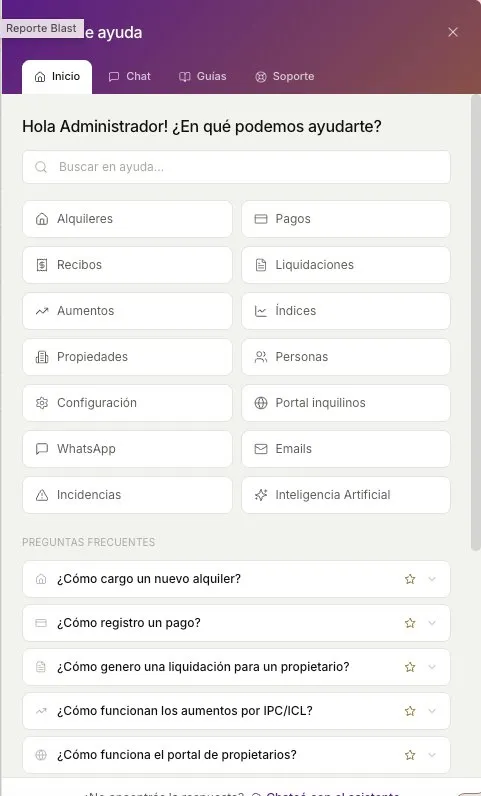Open the Liquidaciones category button
The height and width of the screenshot is (796, 481).
[346, 265]
